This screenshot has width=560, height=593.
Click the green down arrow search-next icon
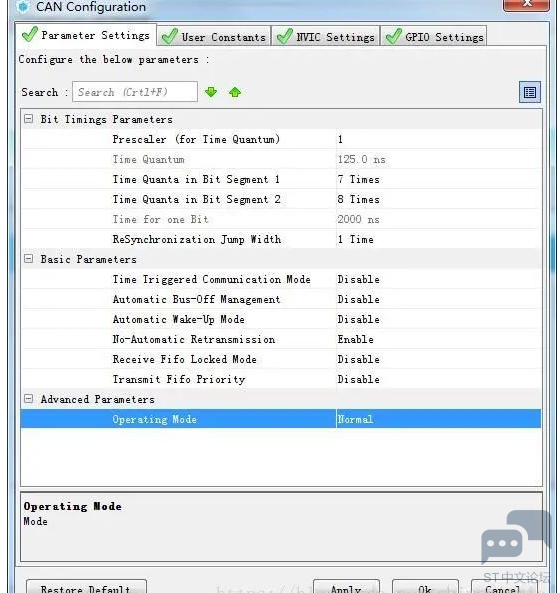click(211, 92)
